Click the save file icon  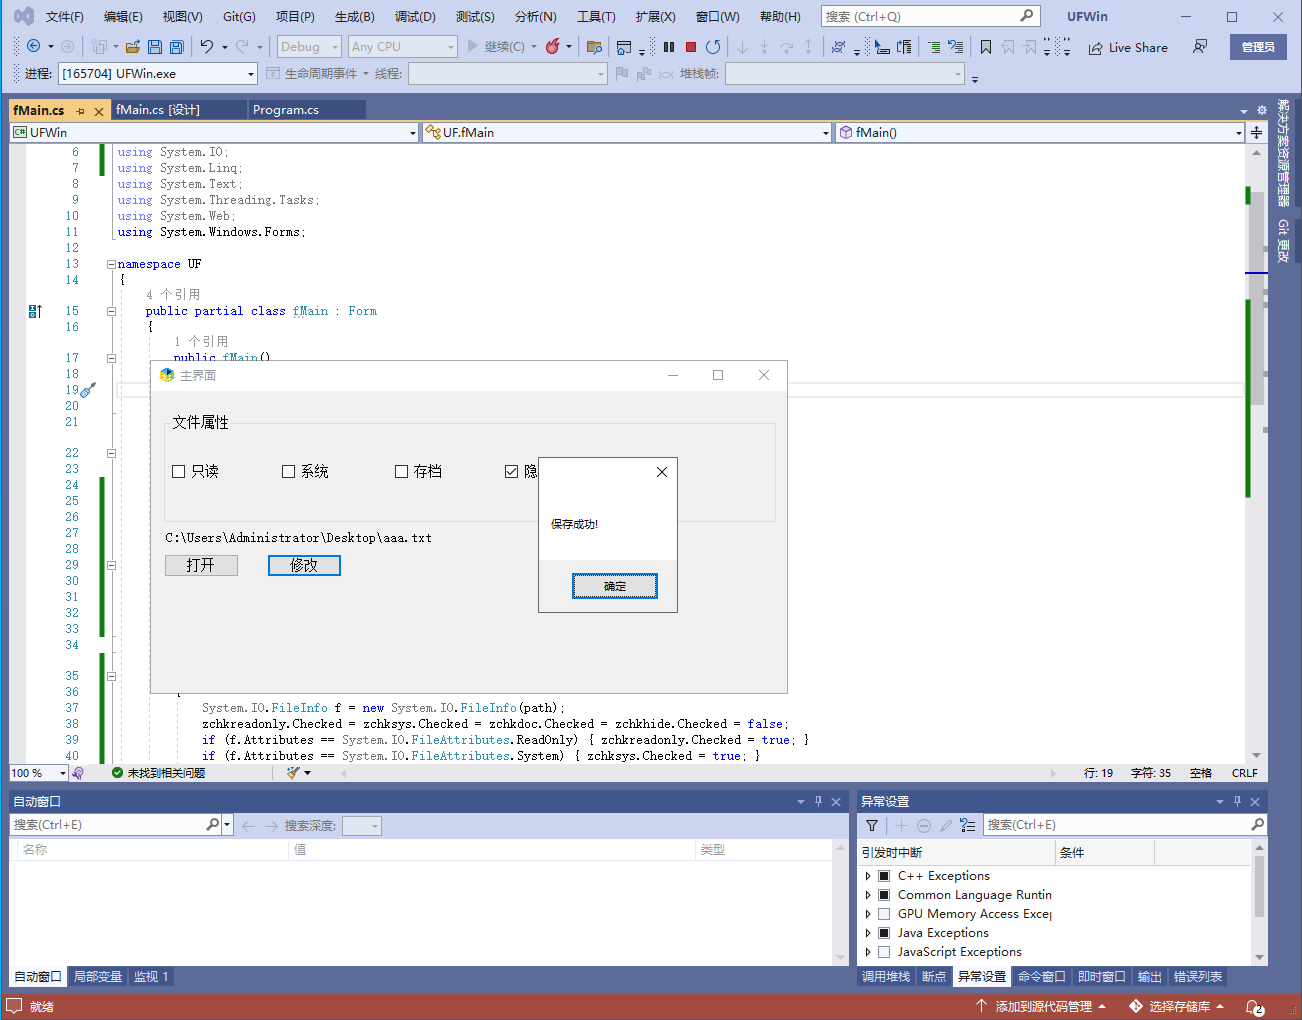click(x=154, y=46)
